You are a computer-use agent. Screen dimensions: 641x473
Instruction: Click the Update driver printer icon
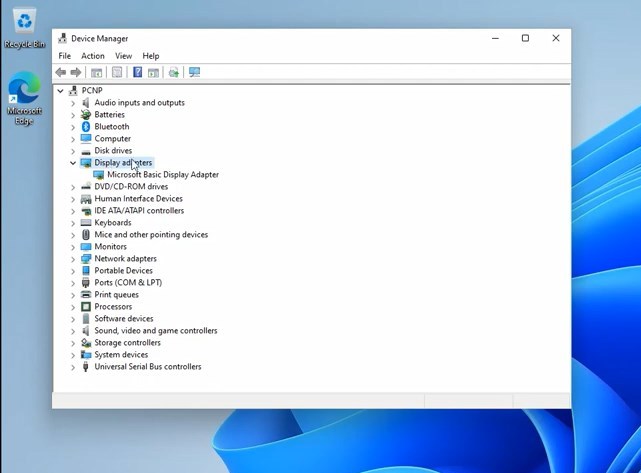174,73
